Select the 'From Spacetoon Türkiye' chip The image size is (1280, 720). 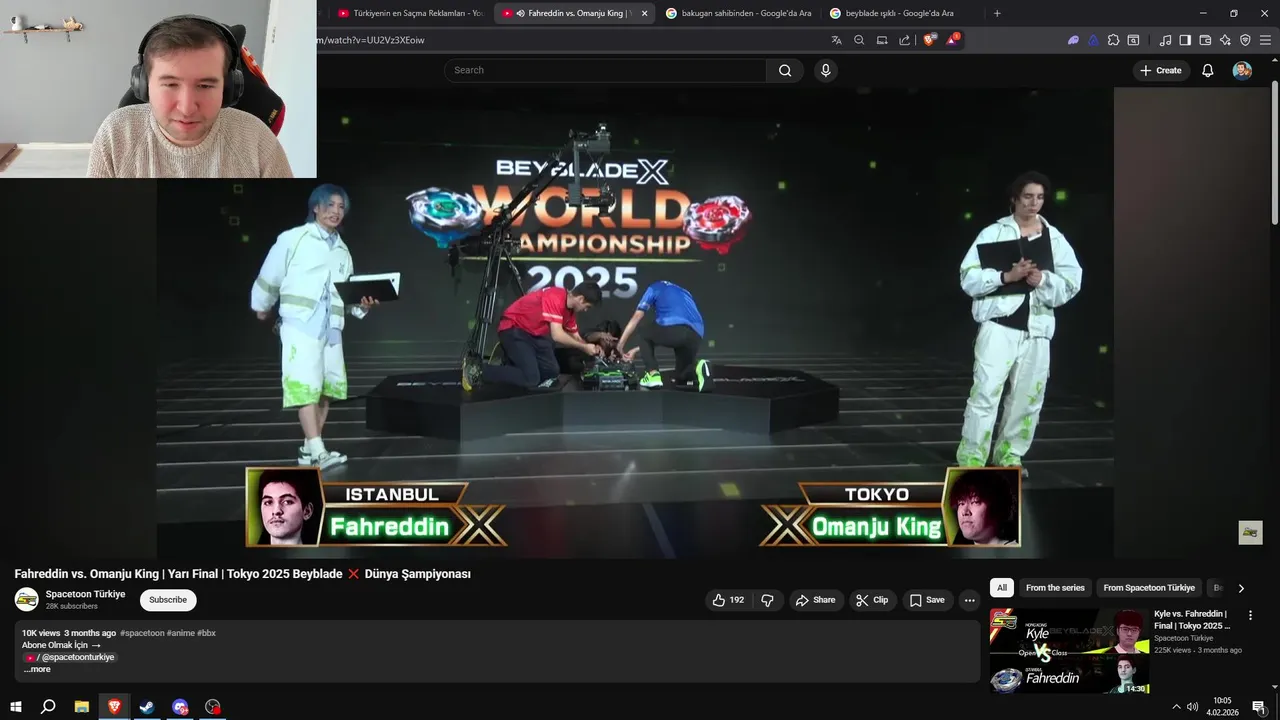(1149, 588)
